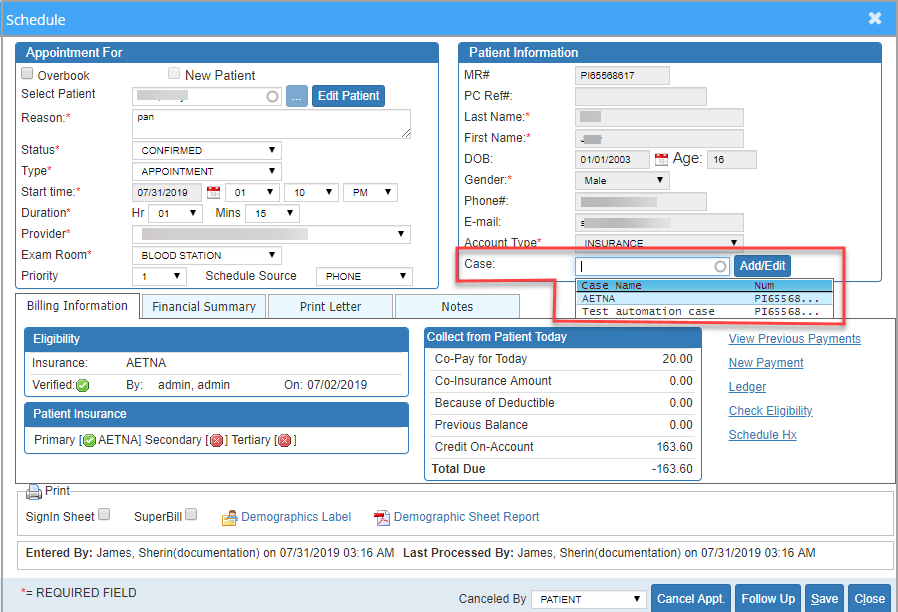Screen dimensions: 898x612
Task: Open the Start time calendar picker icon
Action: coord(213,193)
